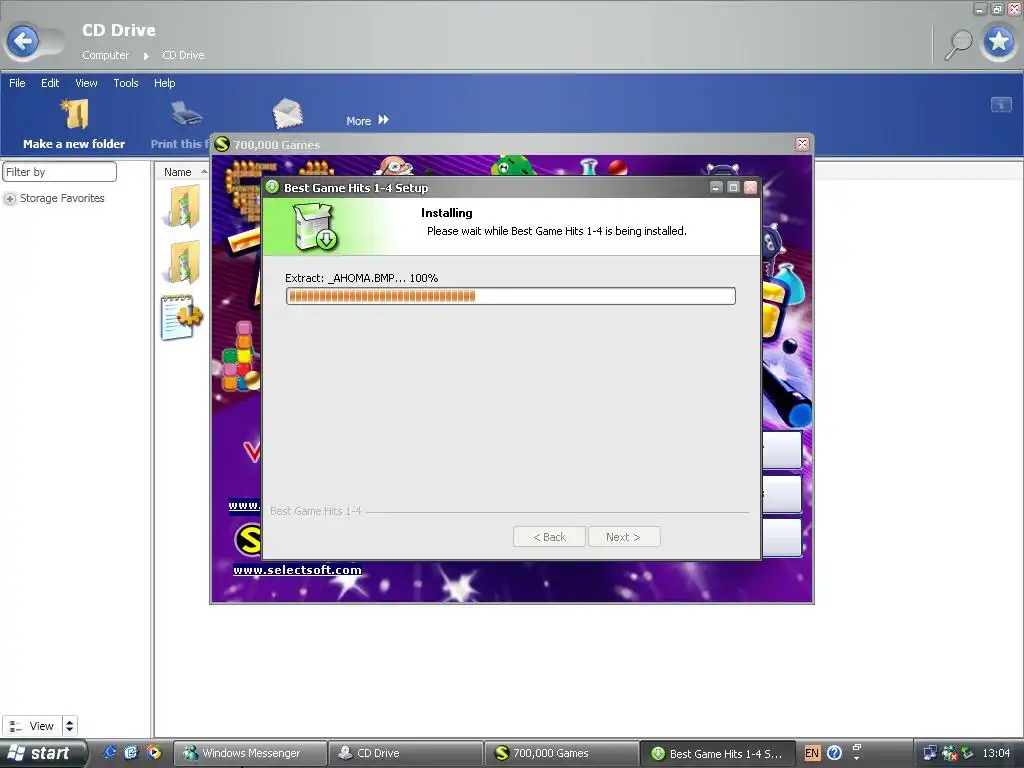This screenshot has width=1024, height=768.
Task: Switch to CD Drive taskbar button
Action: point(406,753)
